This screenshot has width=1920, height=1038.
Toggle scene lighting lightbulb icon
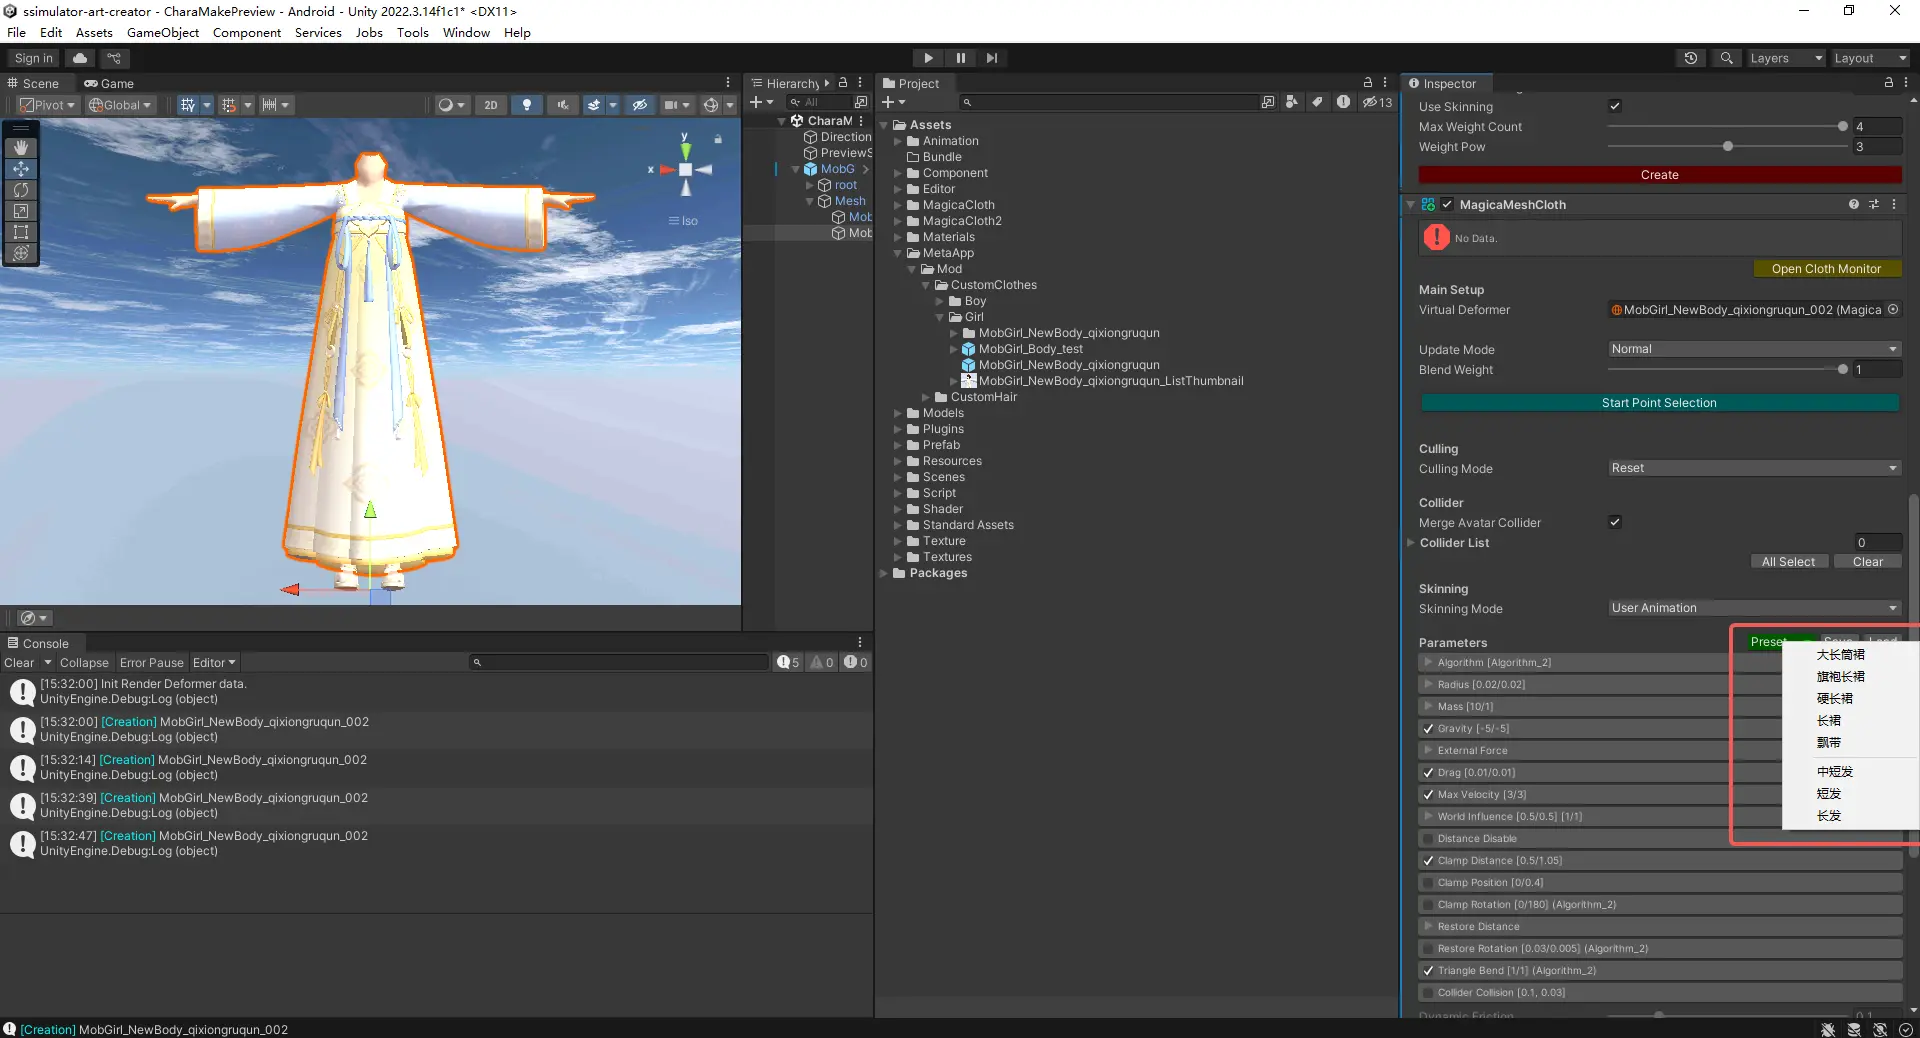click(x=526, y=105)
